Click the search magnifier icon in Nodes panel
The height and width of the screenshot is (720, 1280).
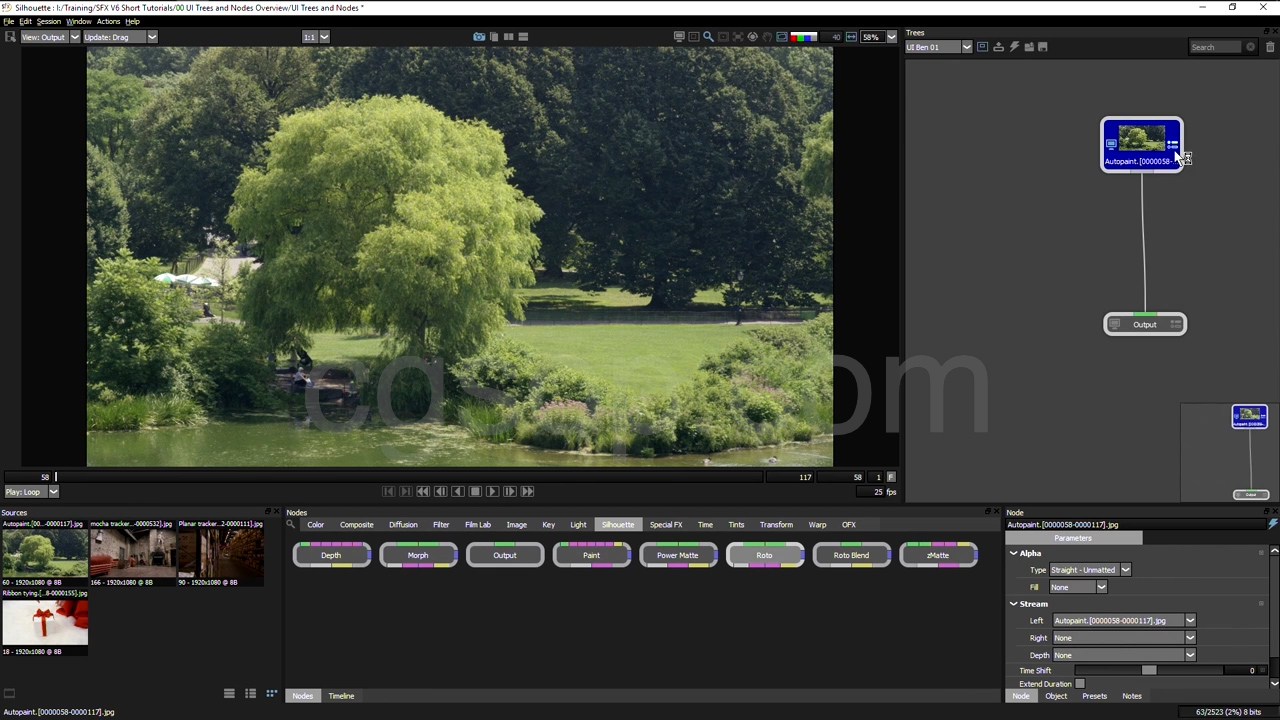[291, 524]
